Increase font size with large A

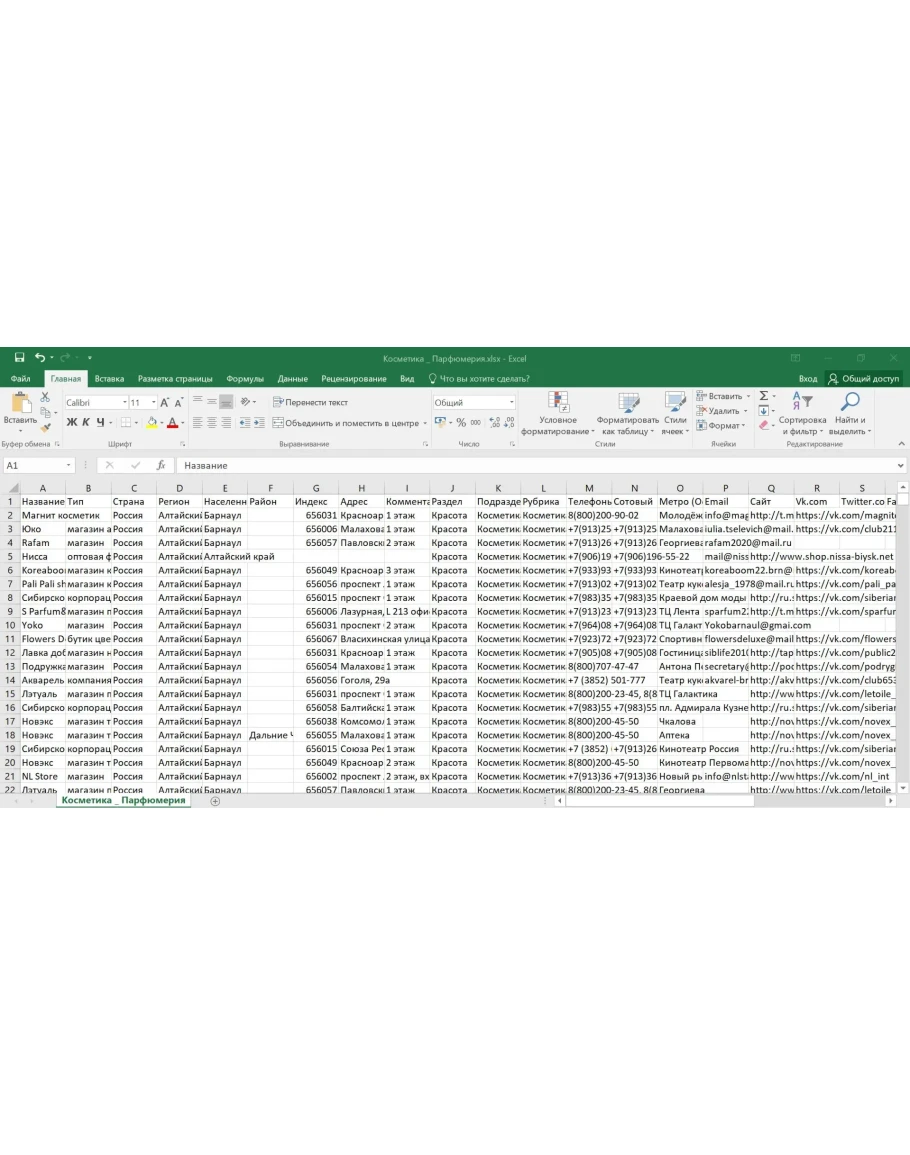pos(164,403)
